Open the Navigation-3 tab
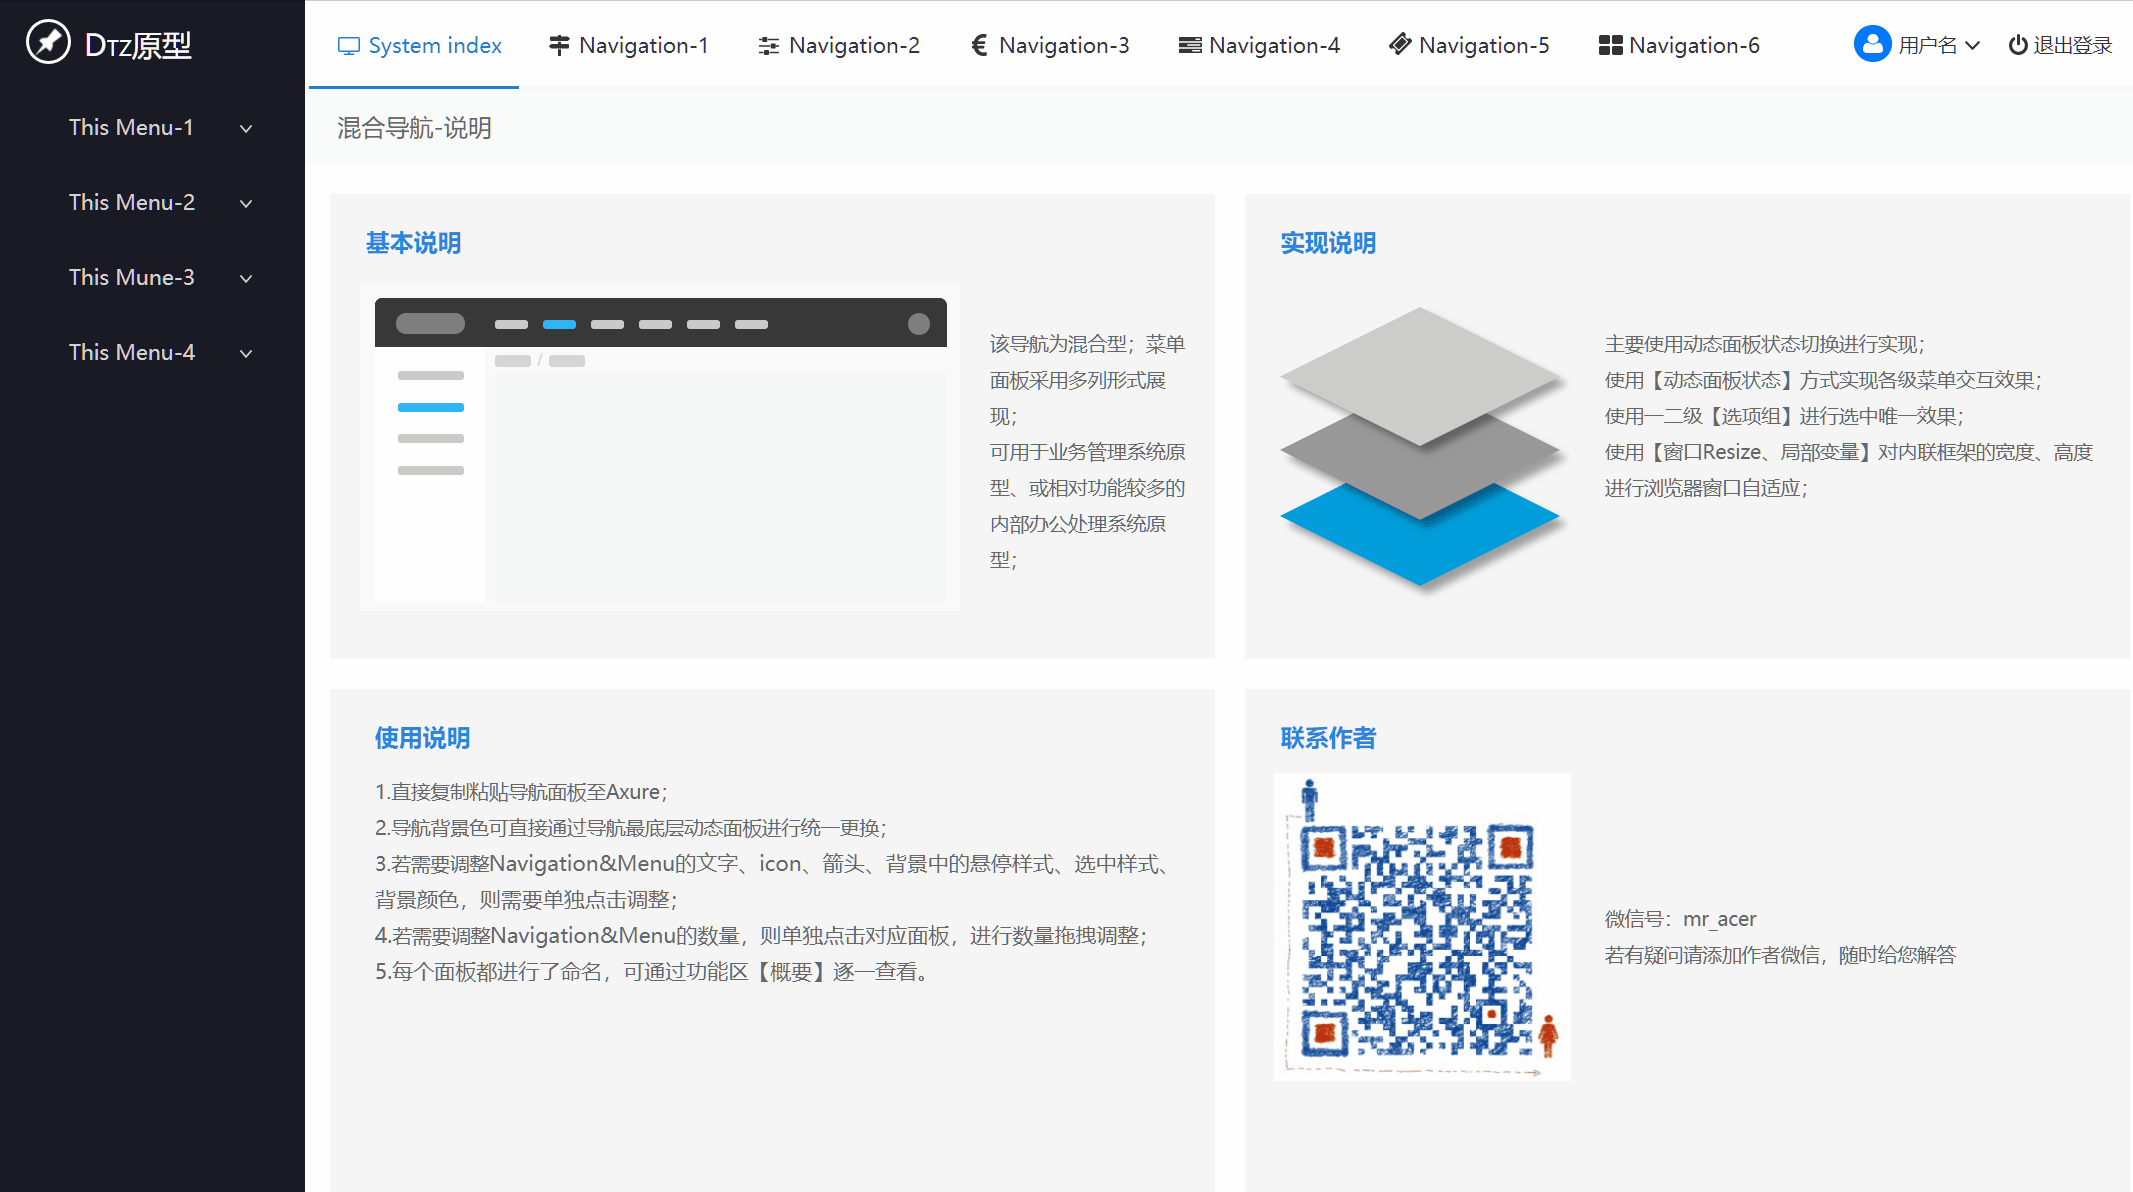 coord(1049,45)
